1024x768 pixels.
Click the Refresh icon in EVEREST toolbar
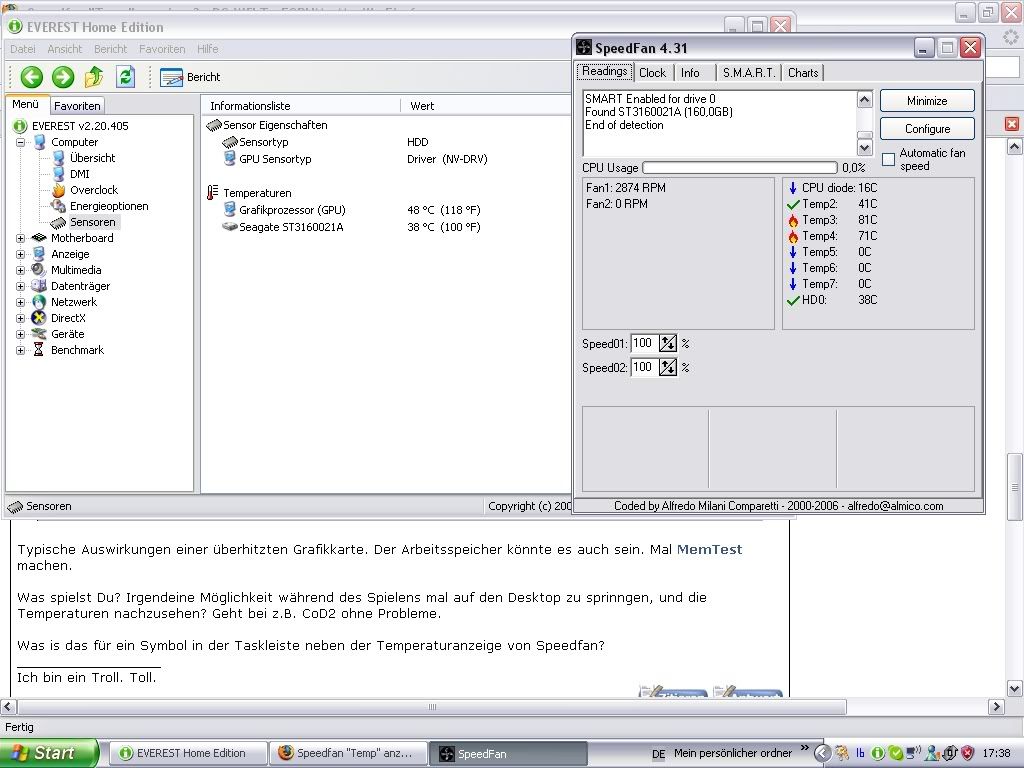coord(125,77)
